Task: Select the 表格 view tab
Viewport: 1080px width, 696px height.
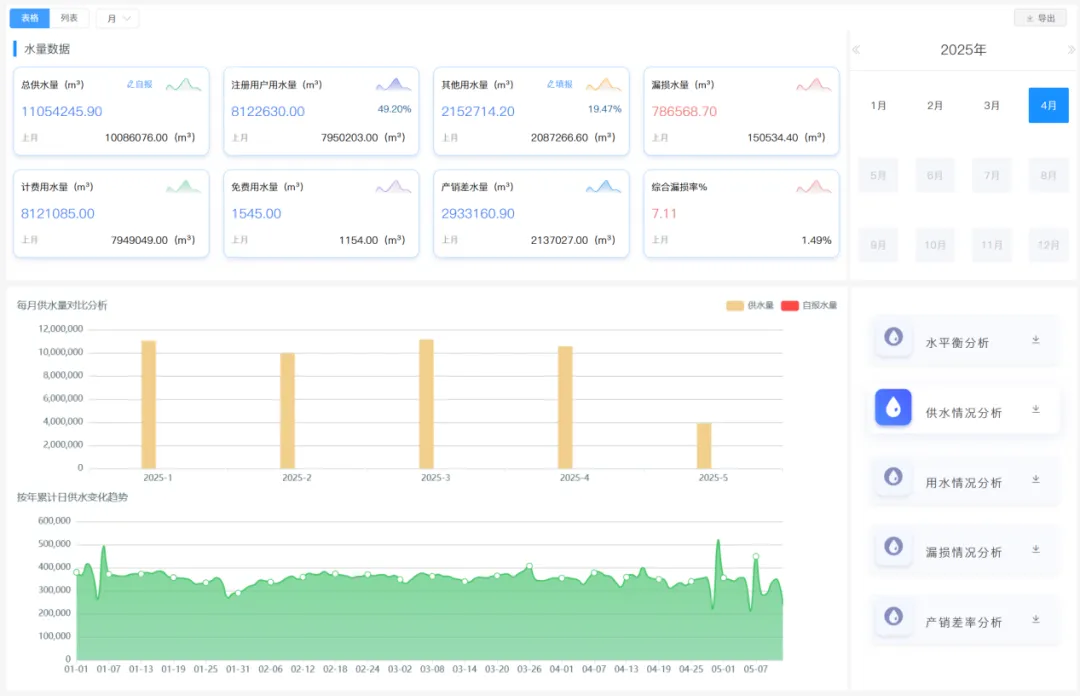Action: point(30,18)
